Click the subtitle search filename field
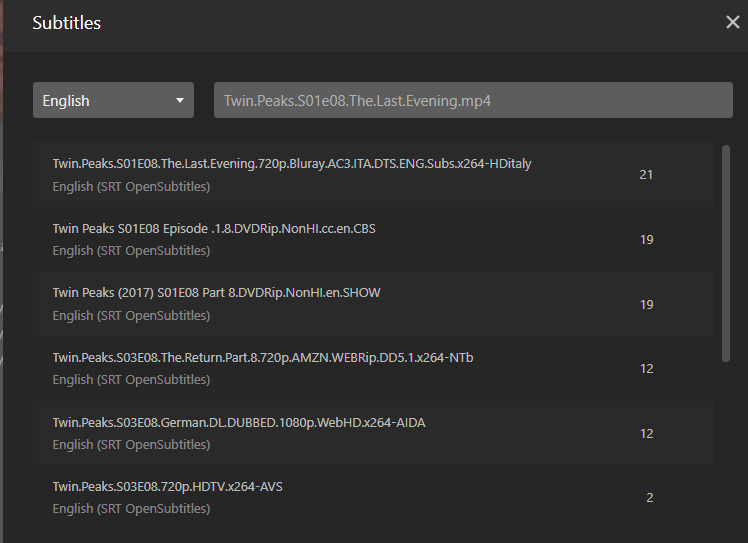The image size is (748, 543). click(473, 100)
